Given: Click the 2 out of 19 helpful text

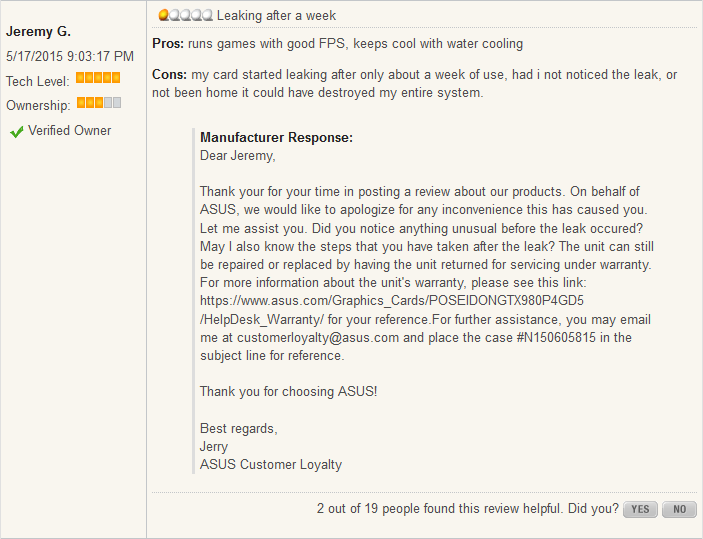Looking at the screenshot, I should coord(467,509).
